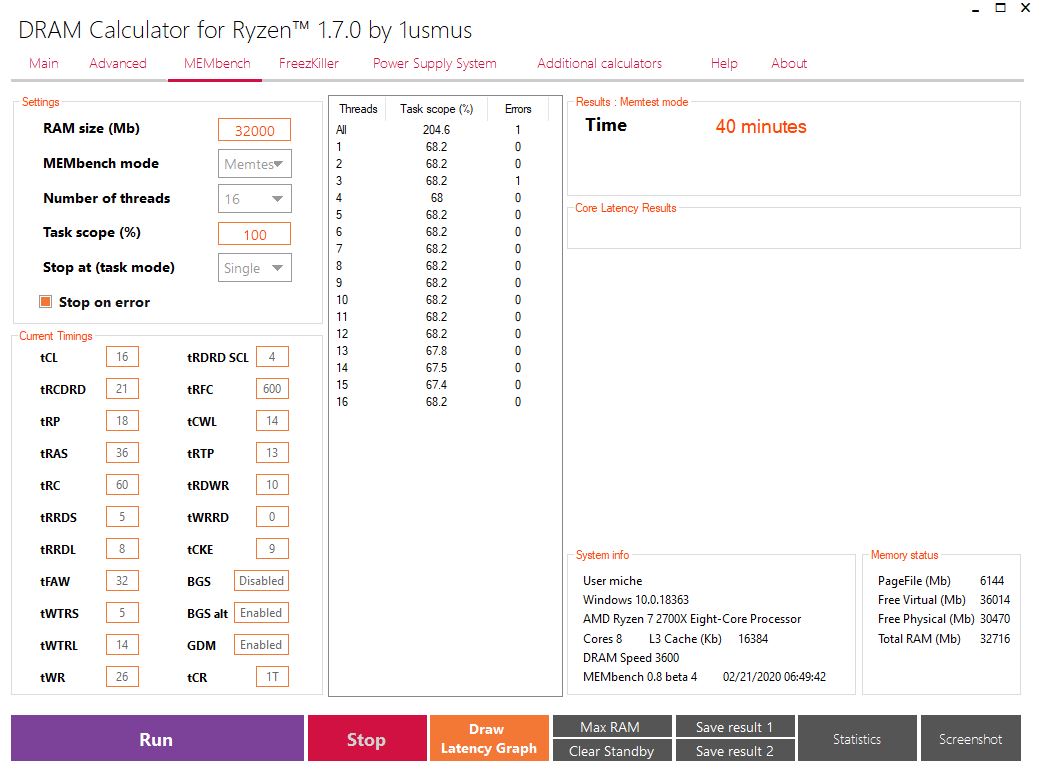
Task: Click the Total RAM (Mb) entry
Action: (x=943, y=638)
